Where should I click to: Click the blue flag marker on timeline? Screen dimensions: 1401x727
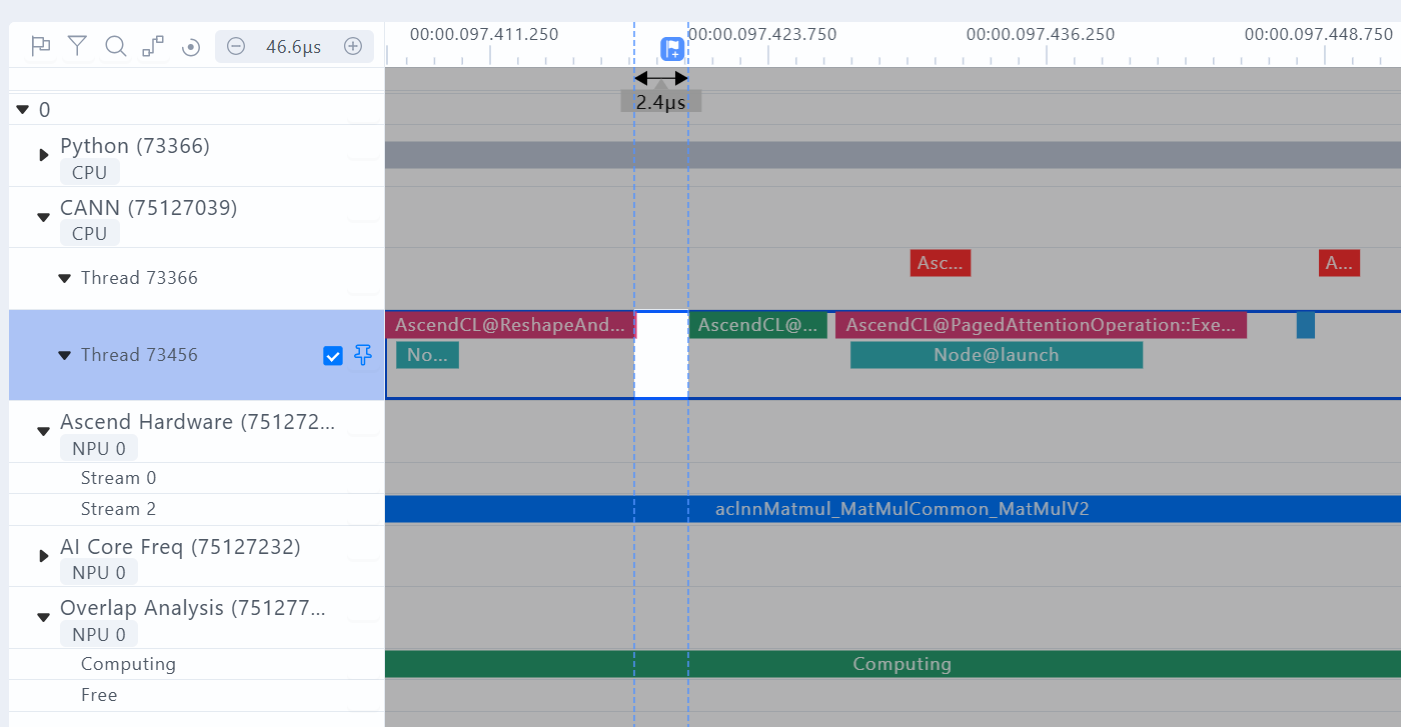672,49
